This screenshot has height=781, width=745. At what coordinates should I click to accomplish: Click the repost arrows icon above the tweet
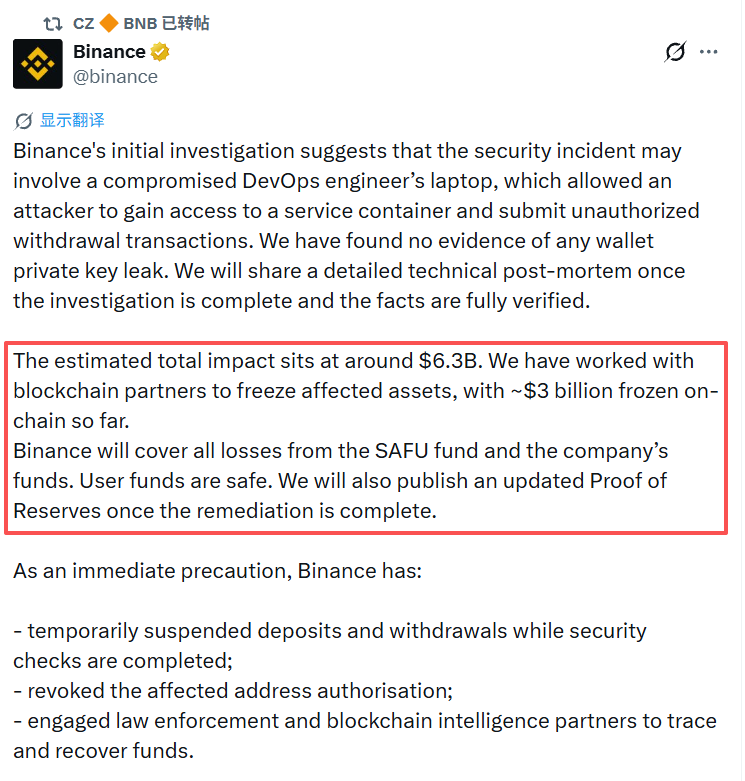click(x=52, y=23)
